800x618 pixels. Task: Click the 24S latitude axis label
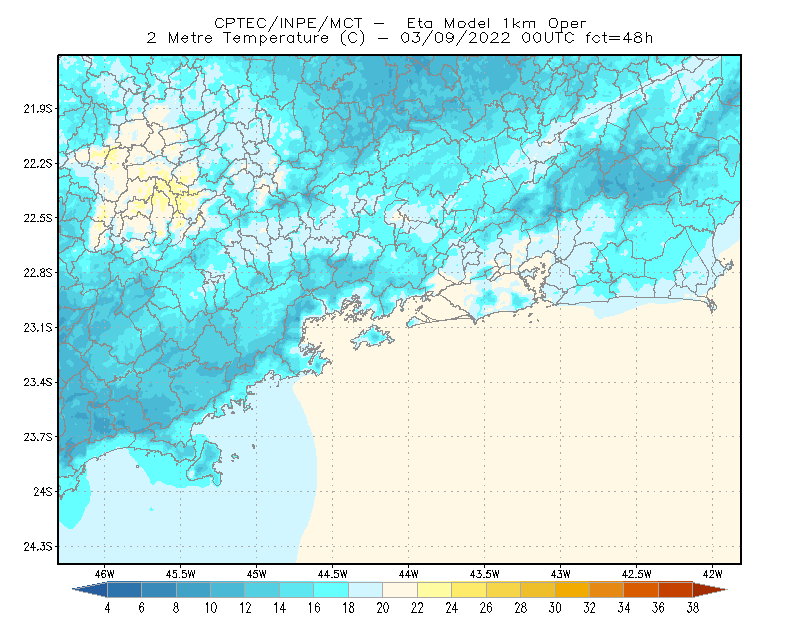pos(43,491)
